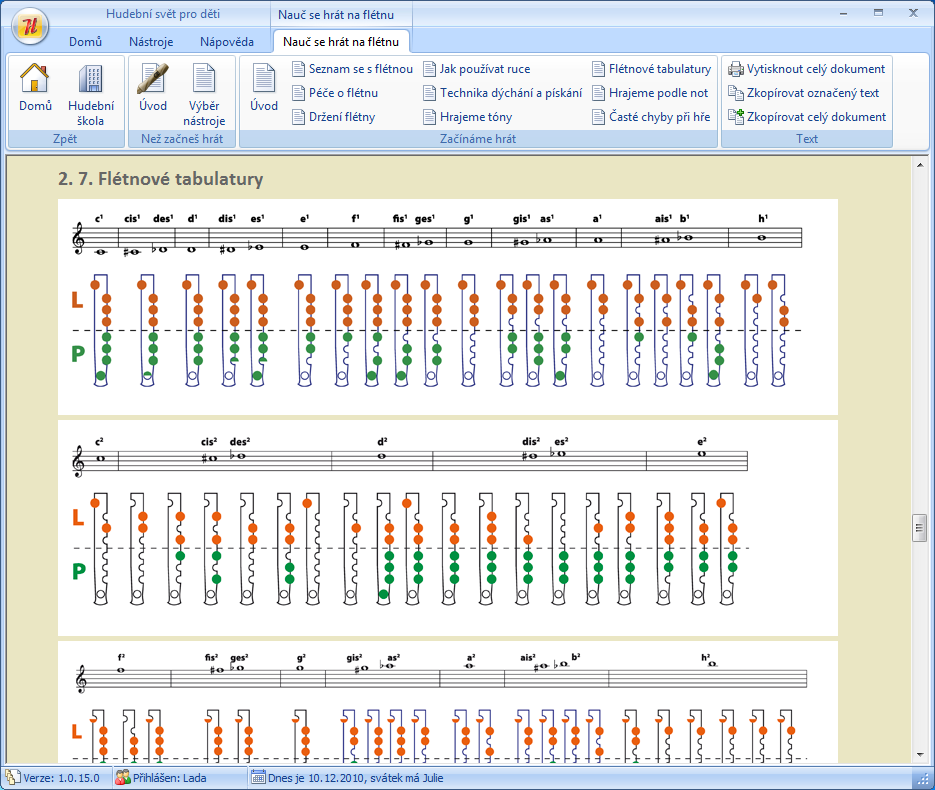Screen dimensions: 935x790
Task: Switch to the Nápověda ribbon tab
Action: (x=227, y=42)
